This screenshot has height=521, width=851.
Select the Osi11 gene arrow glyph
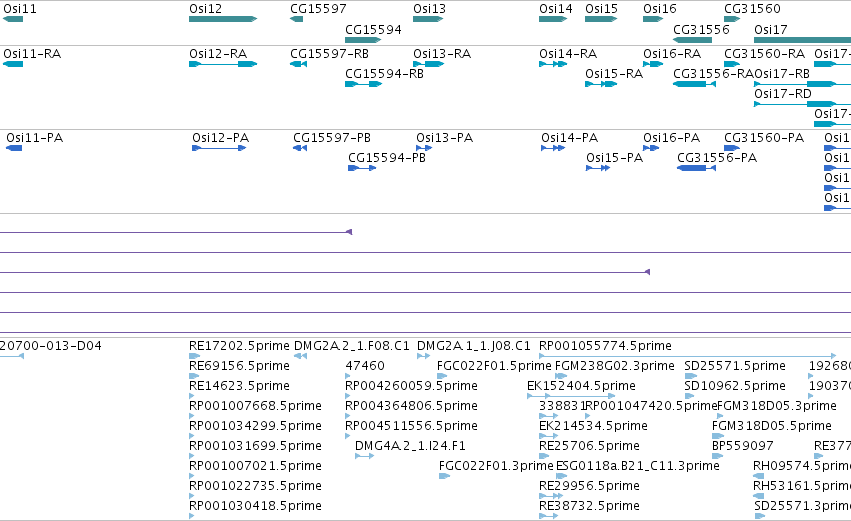click(13, 19)
